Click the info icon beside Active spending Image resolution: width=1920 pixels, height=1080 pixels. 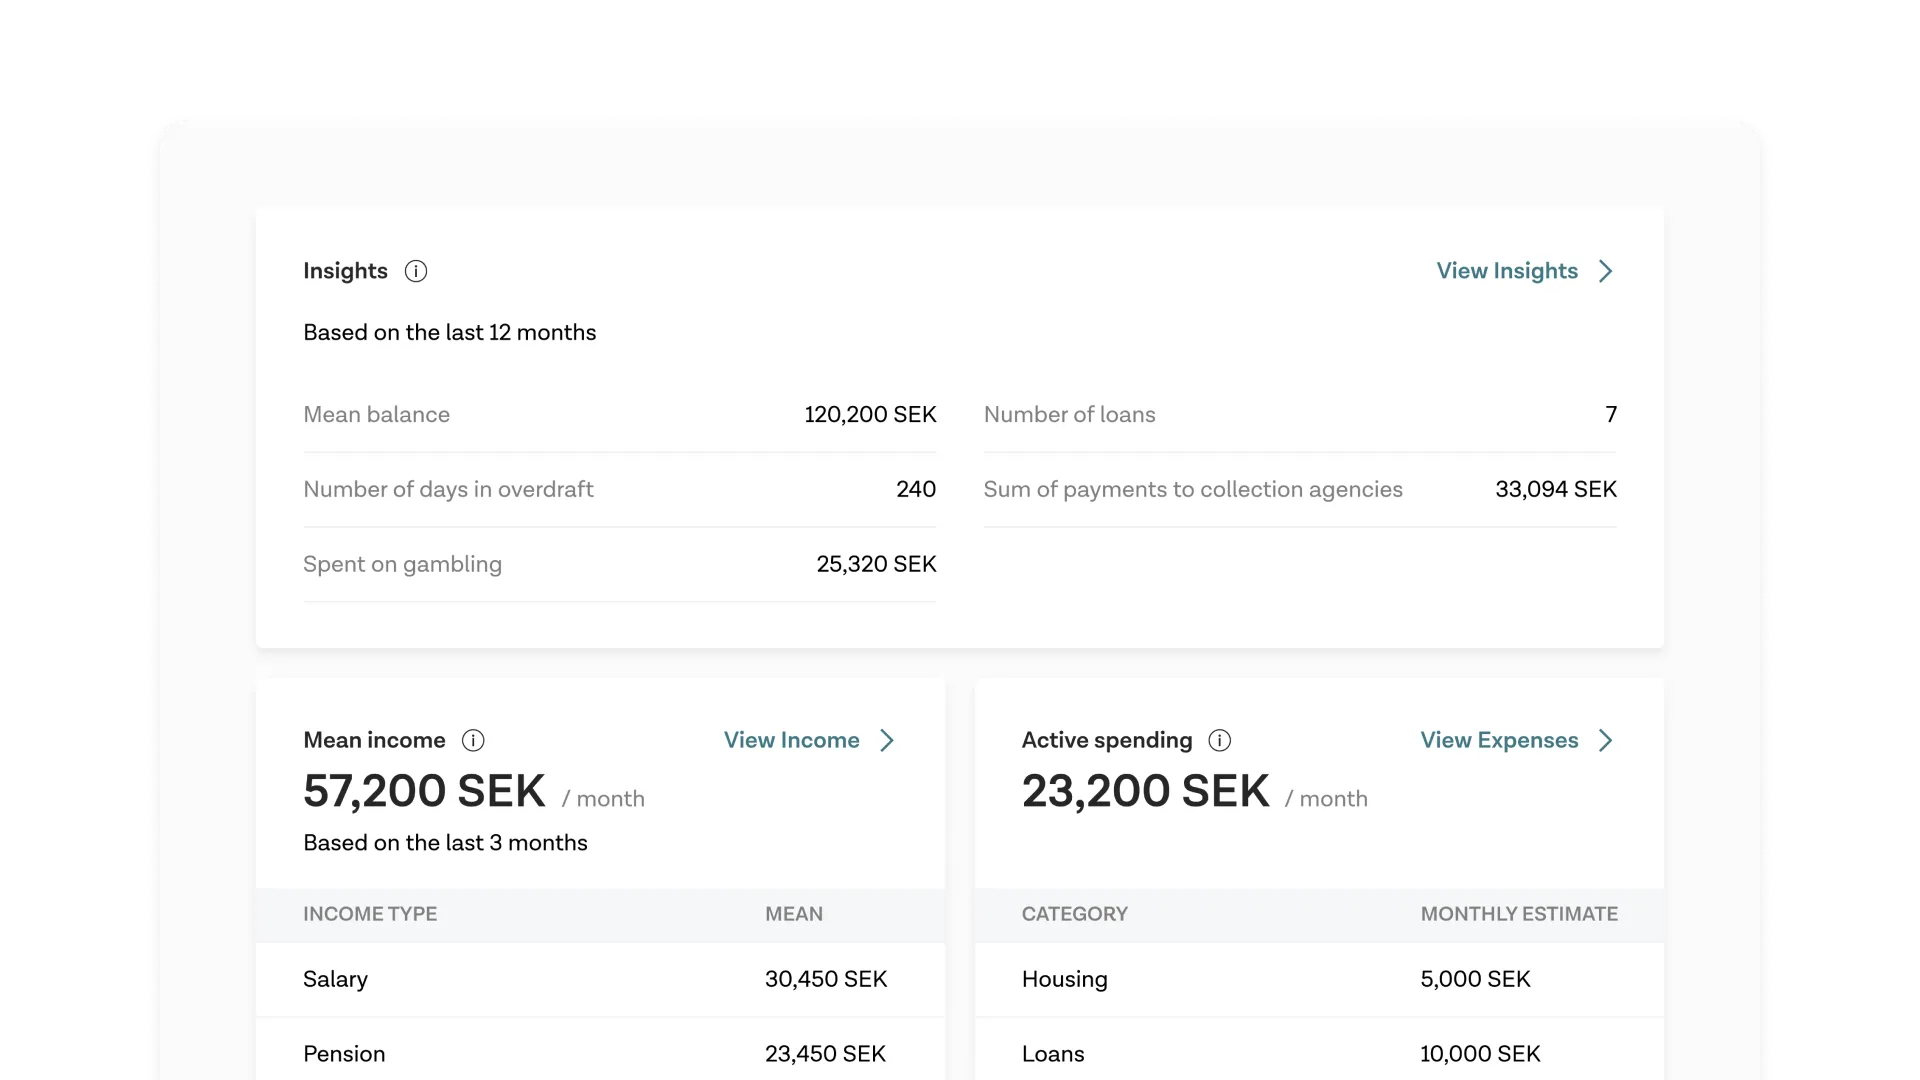click(1219, 740)
